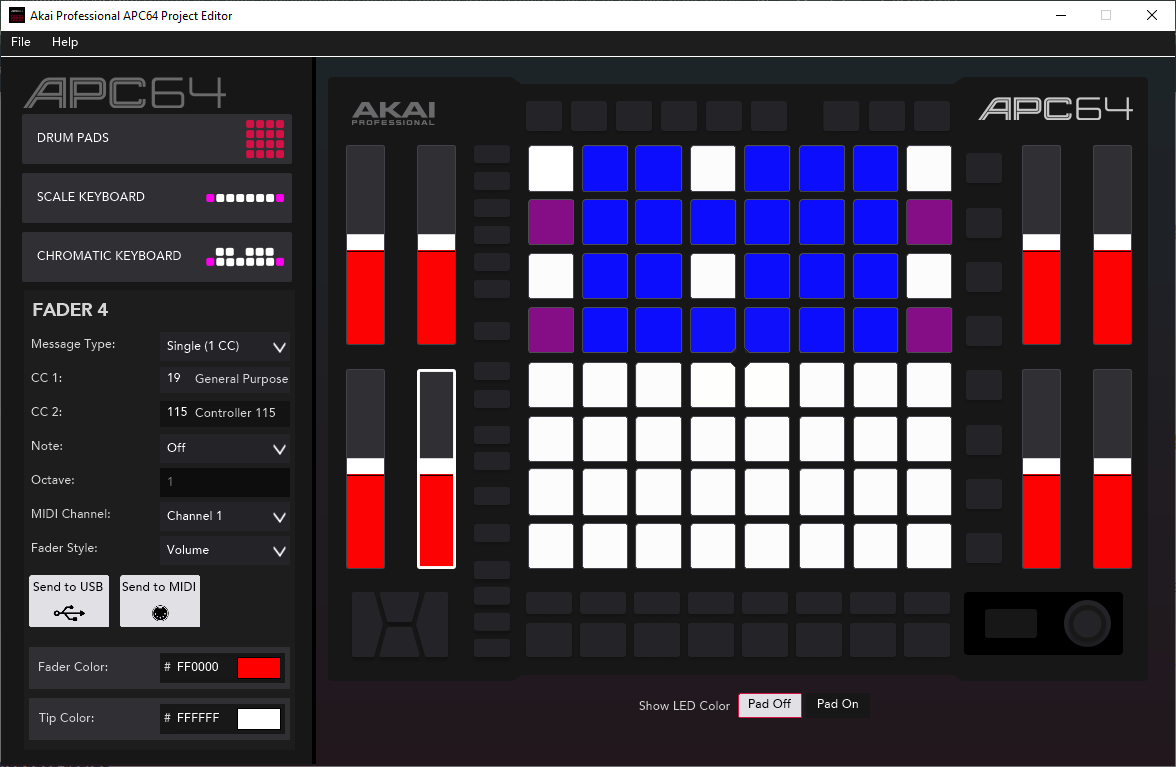Select the fourth fader on the device
Viewport: 1176px width, 767px height.
[436, 470]
